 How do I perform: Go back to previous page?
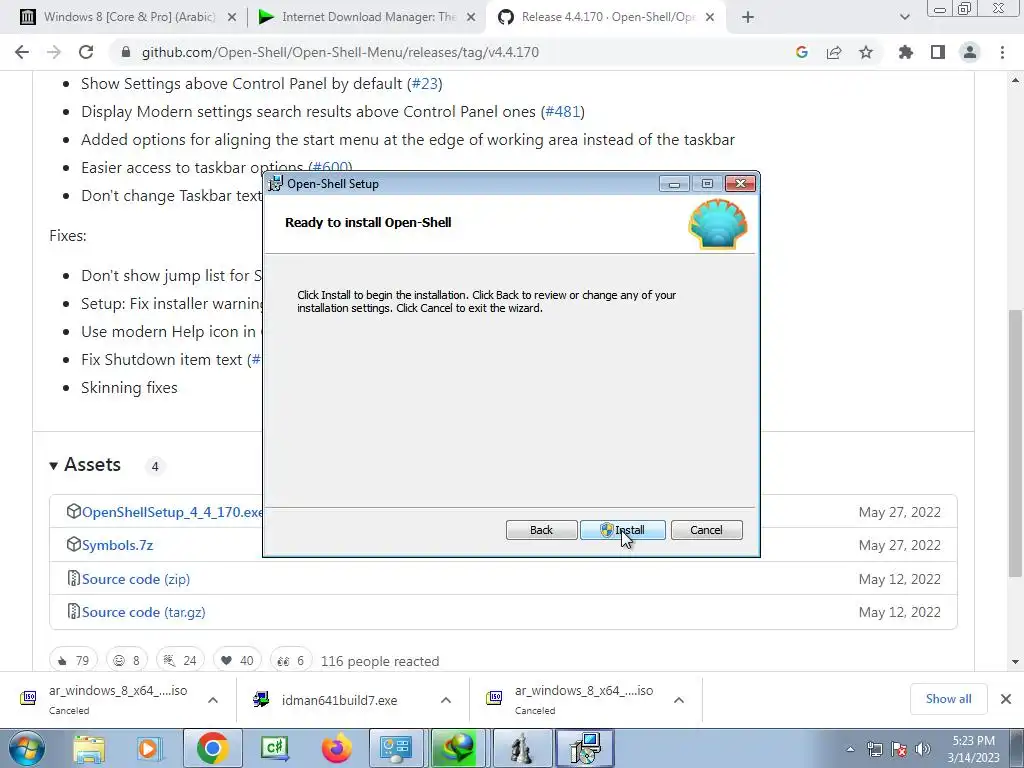pyautogui.click(x=22, y=52)
